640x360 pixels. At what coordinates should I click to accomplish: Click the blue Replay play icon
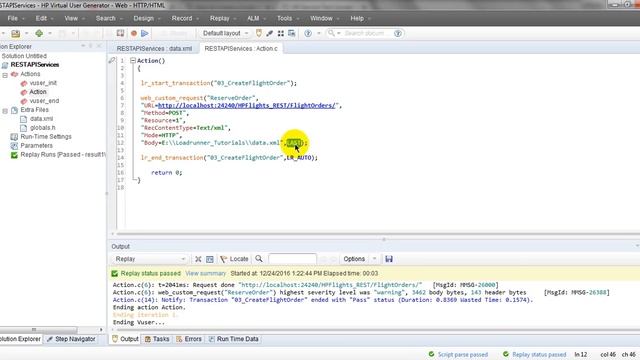pyautogui.click(x=144, y=33)
